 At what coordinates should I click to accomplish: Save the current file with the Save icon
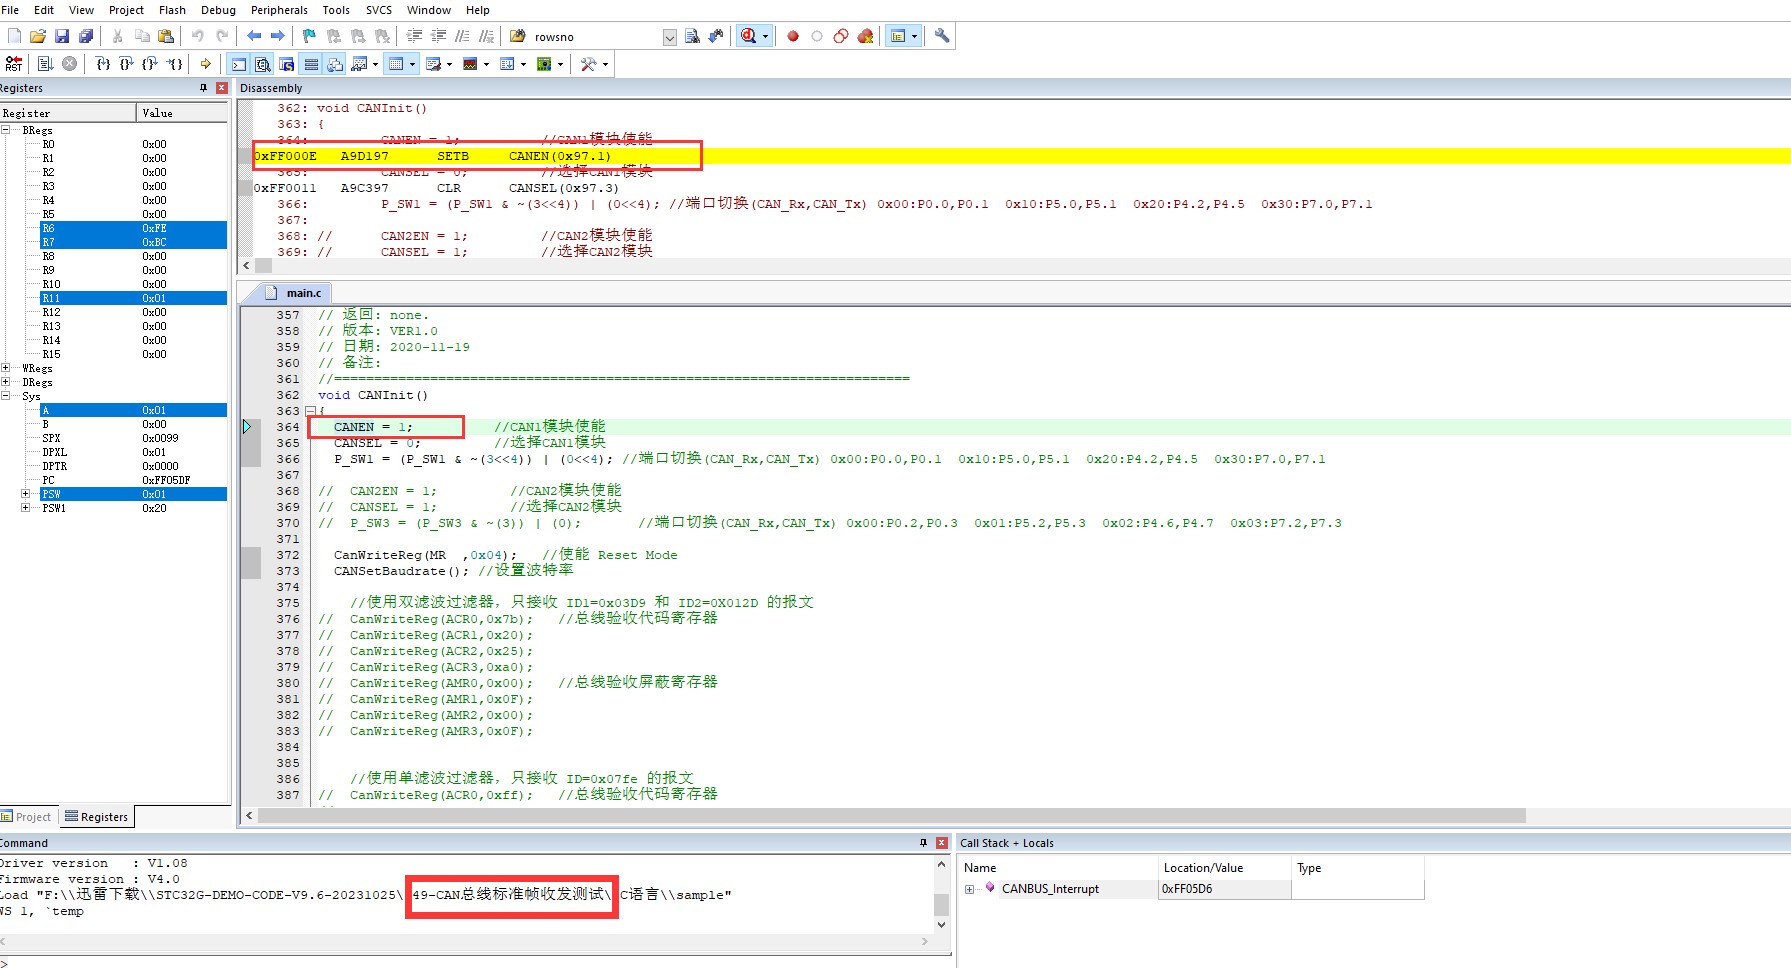pyautogui.click(x=62, y=36)
